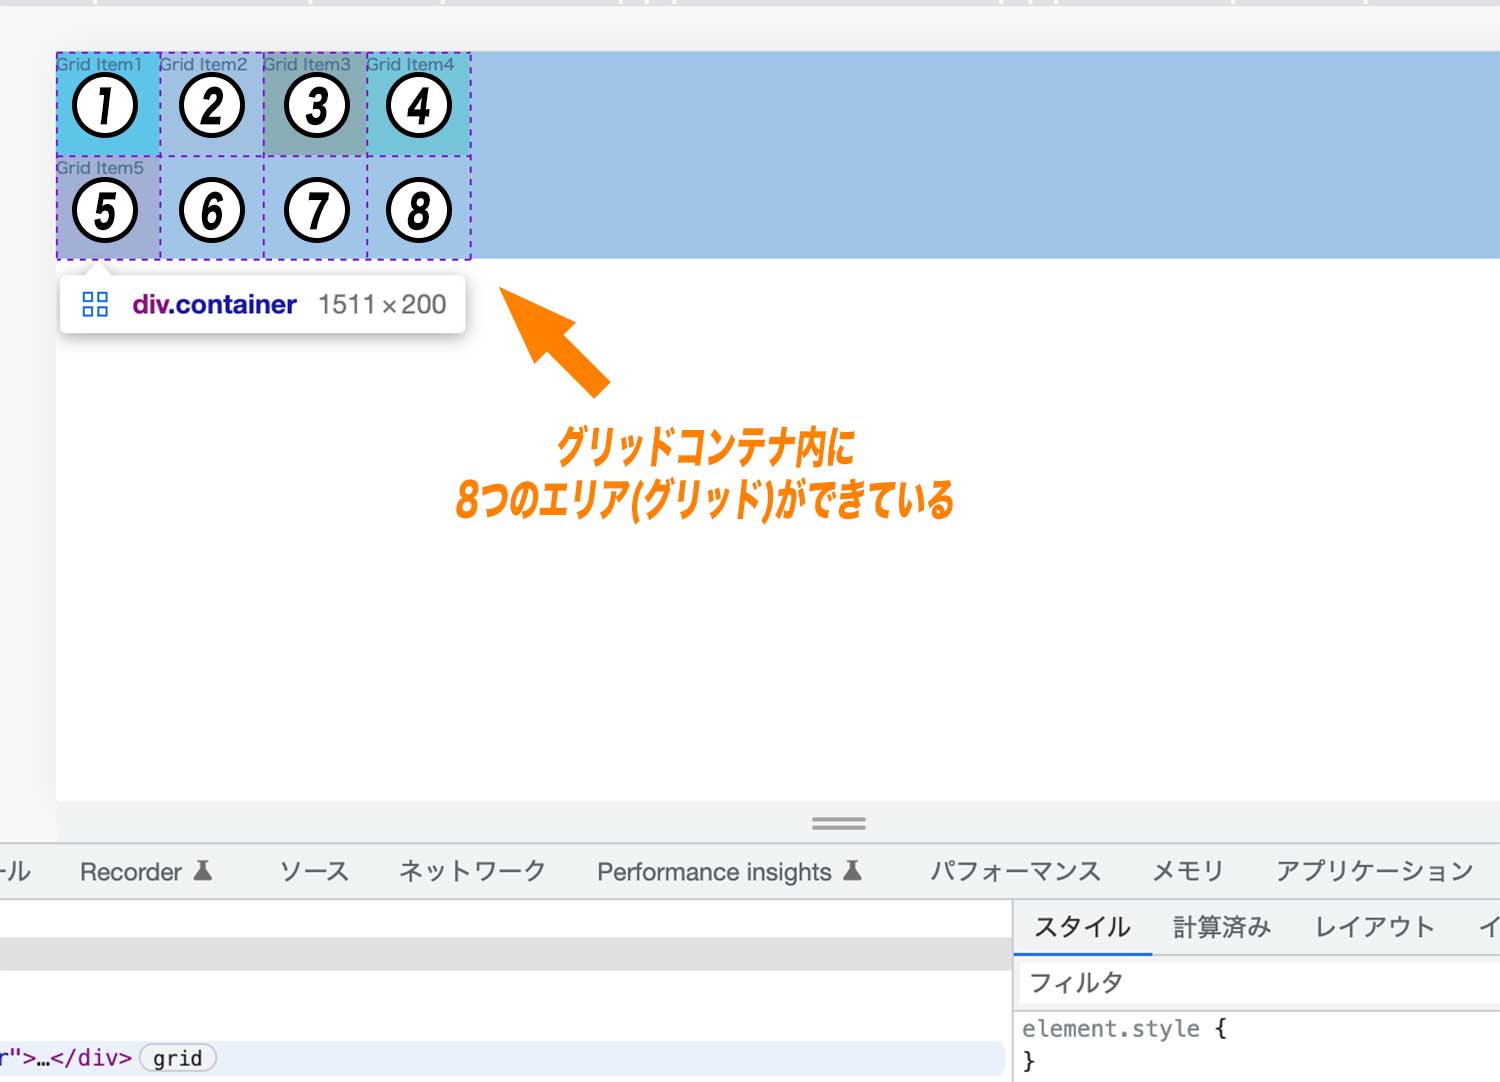Click the Grid Item4 label
The image size is (1500, 1082).
[410, 64]
